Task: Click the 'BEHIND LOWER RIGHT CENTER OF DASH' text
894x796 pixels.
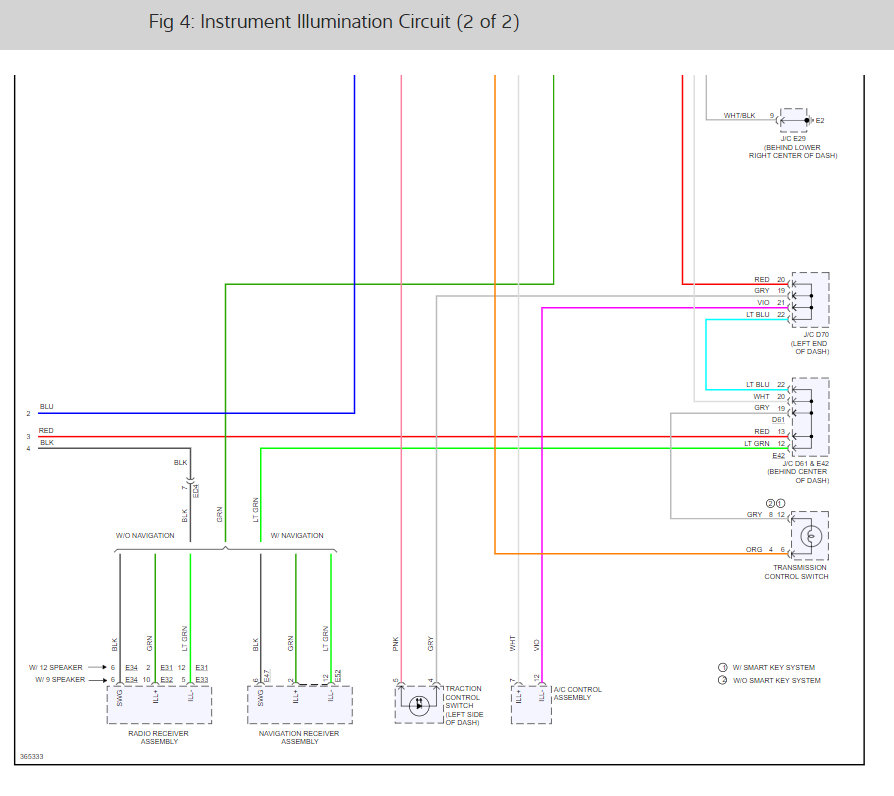Action: point(793,151)
